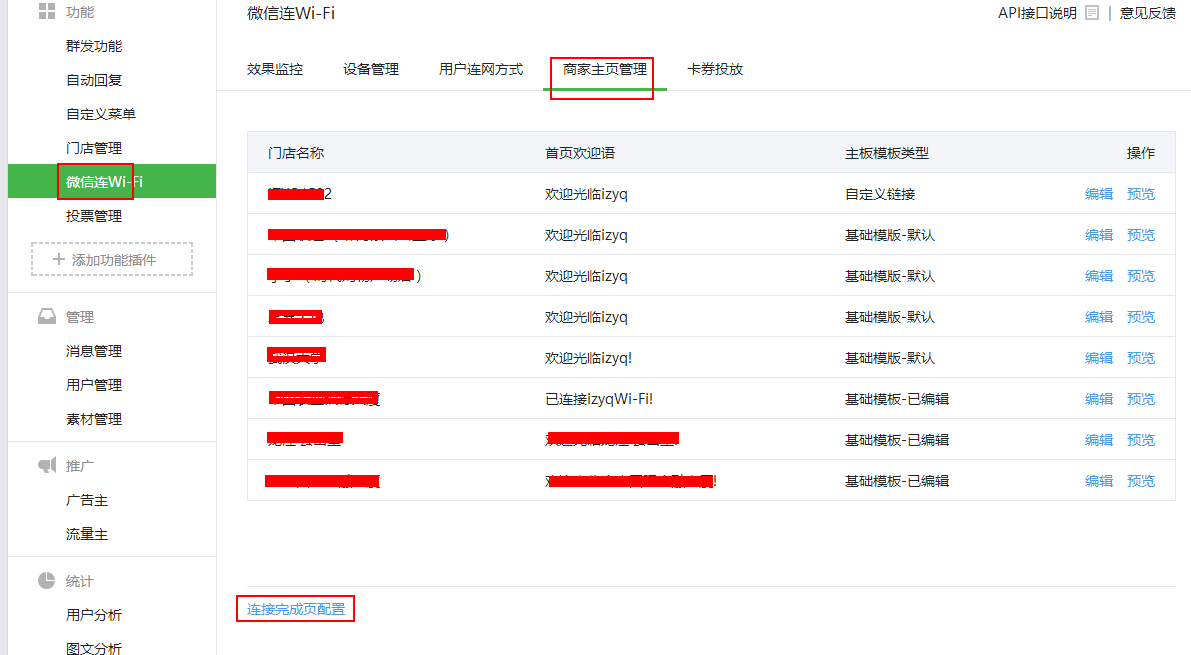Viewport: 1191px width, 655px height.
Task: Click the 管理 inbox icon
Action: click(x=47, y=317)
